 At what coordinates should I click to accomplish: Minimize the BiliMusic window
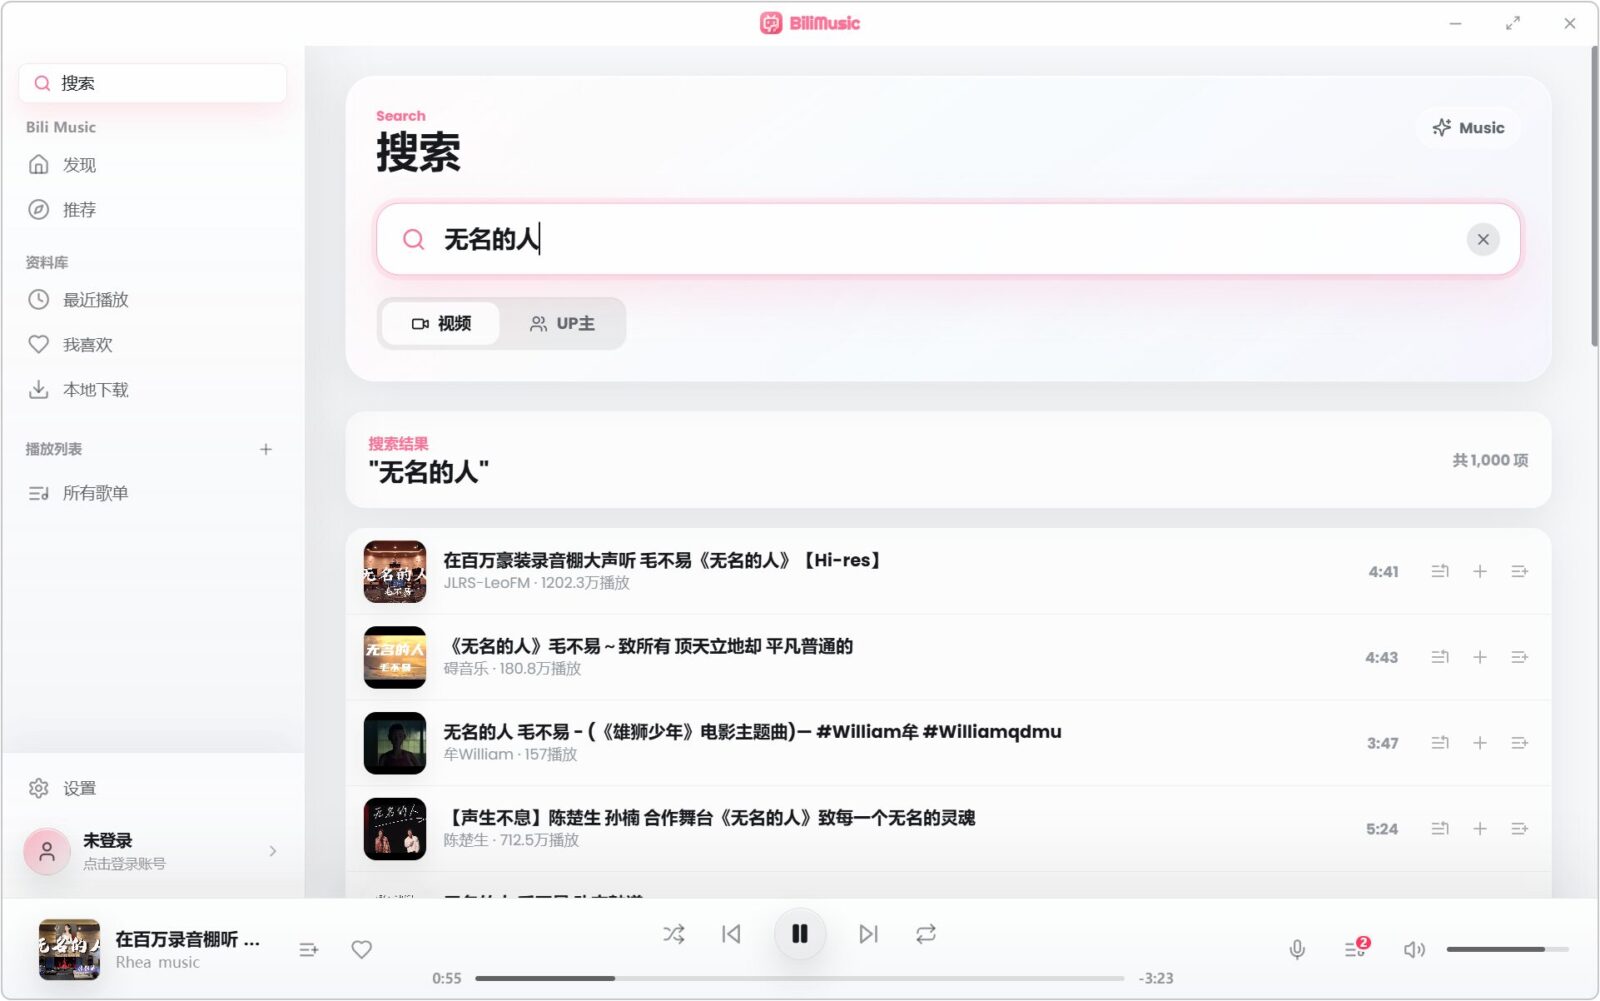coord(1456,23)
